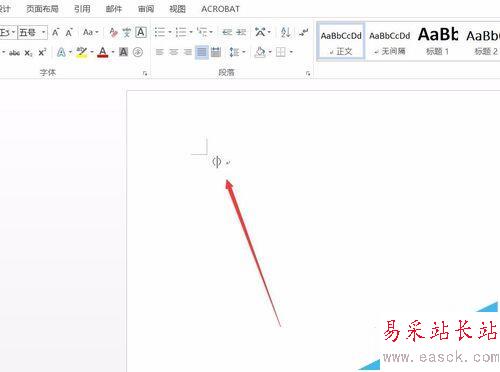Apply the 标题 1 style
Image resolution: width=500 pixels, height=372 pixels.
(437, 42)
